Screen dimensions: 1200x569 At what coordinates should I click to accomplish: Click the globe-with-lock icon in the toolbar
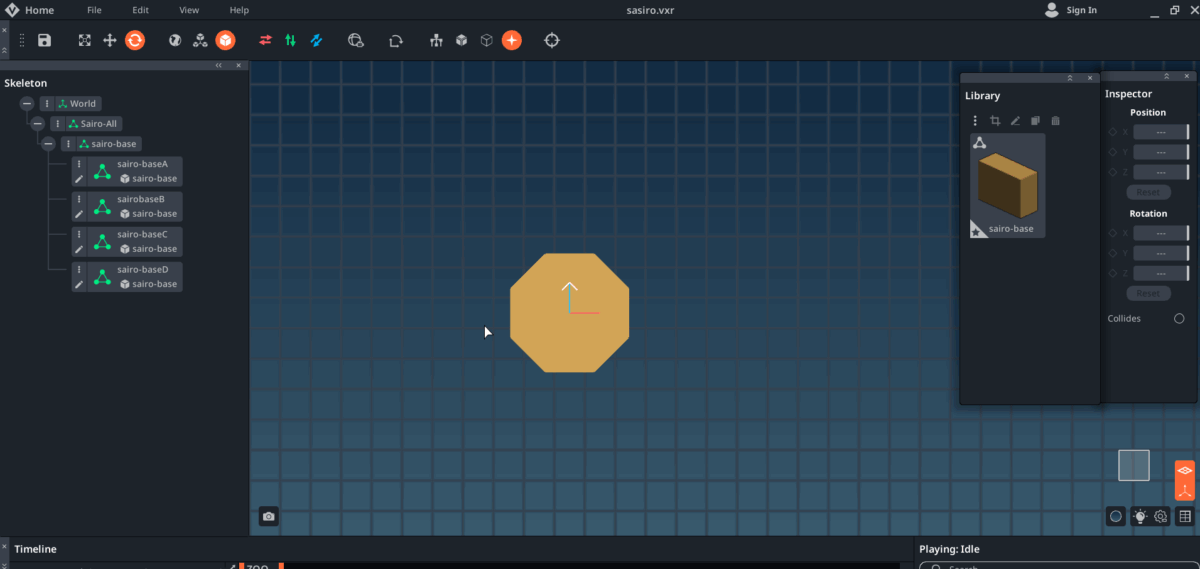356,40
